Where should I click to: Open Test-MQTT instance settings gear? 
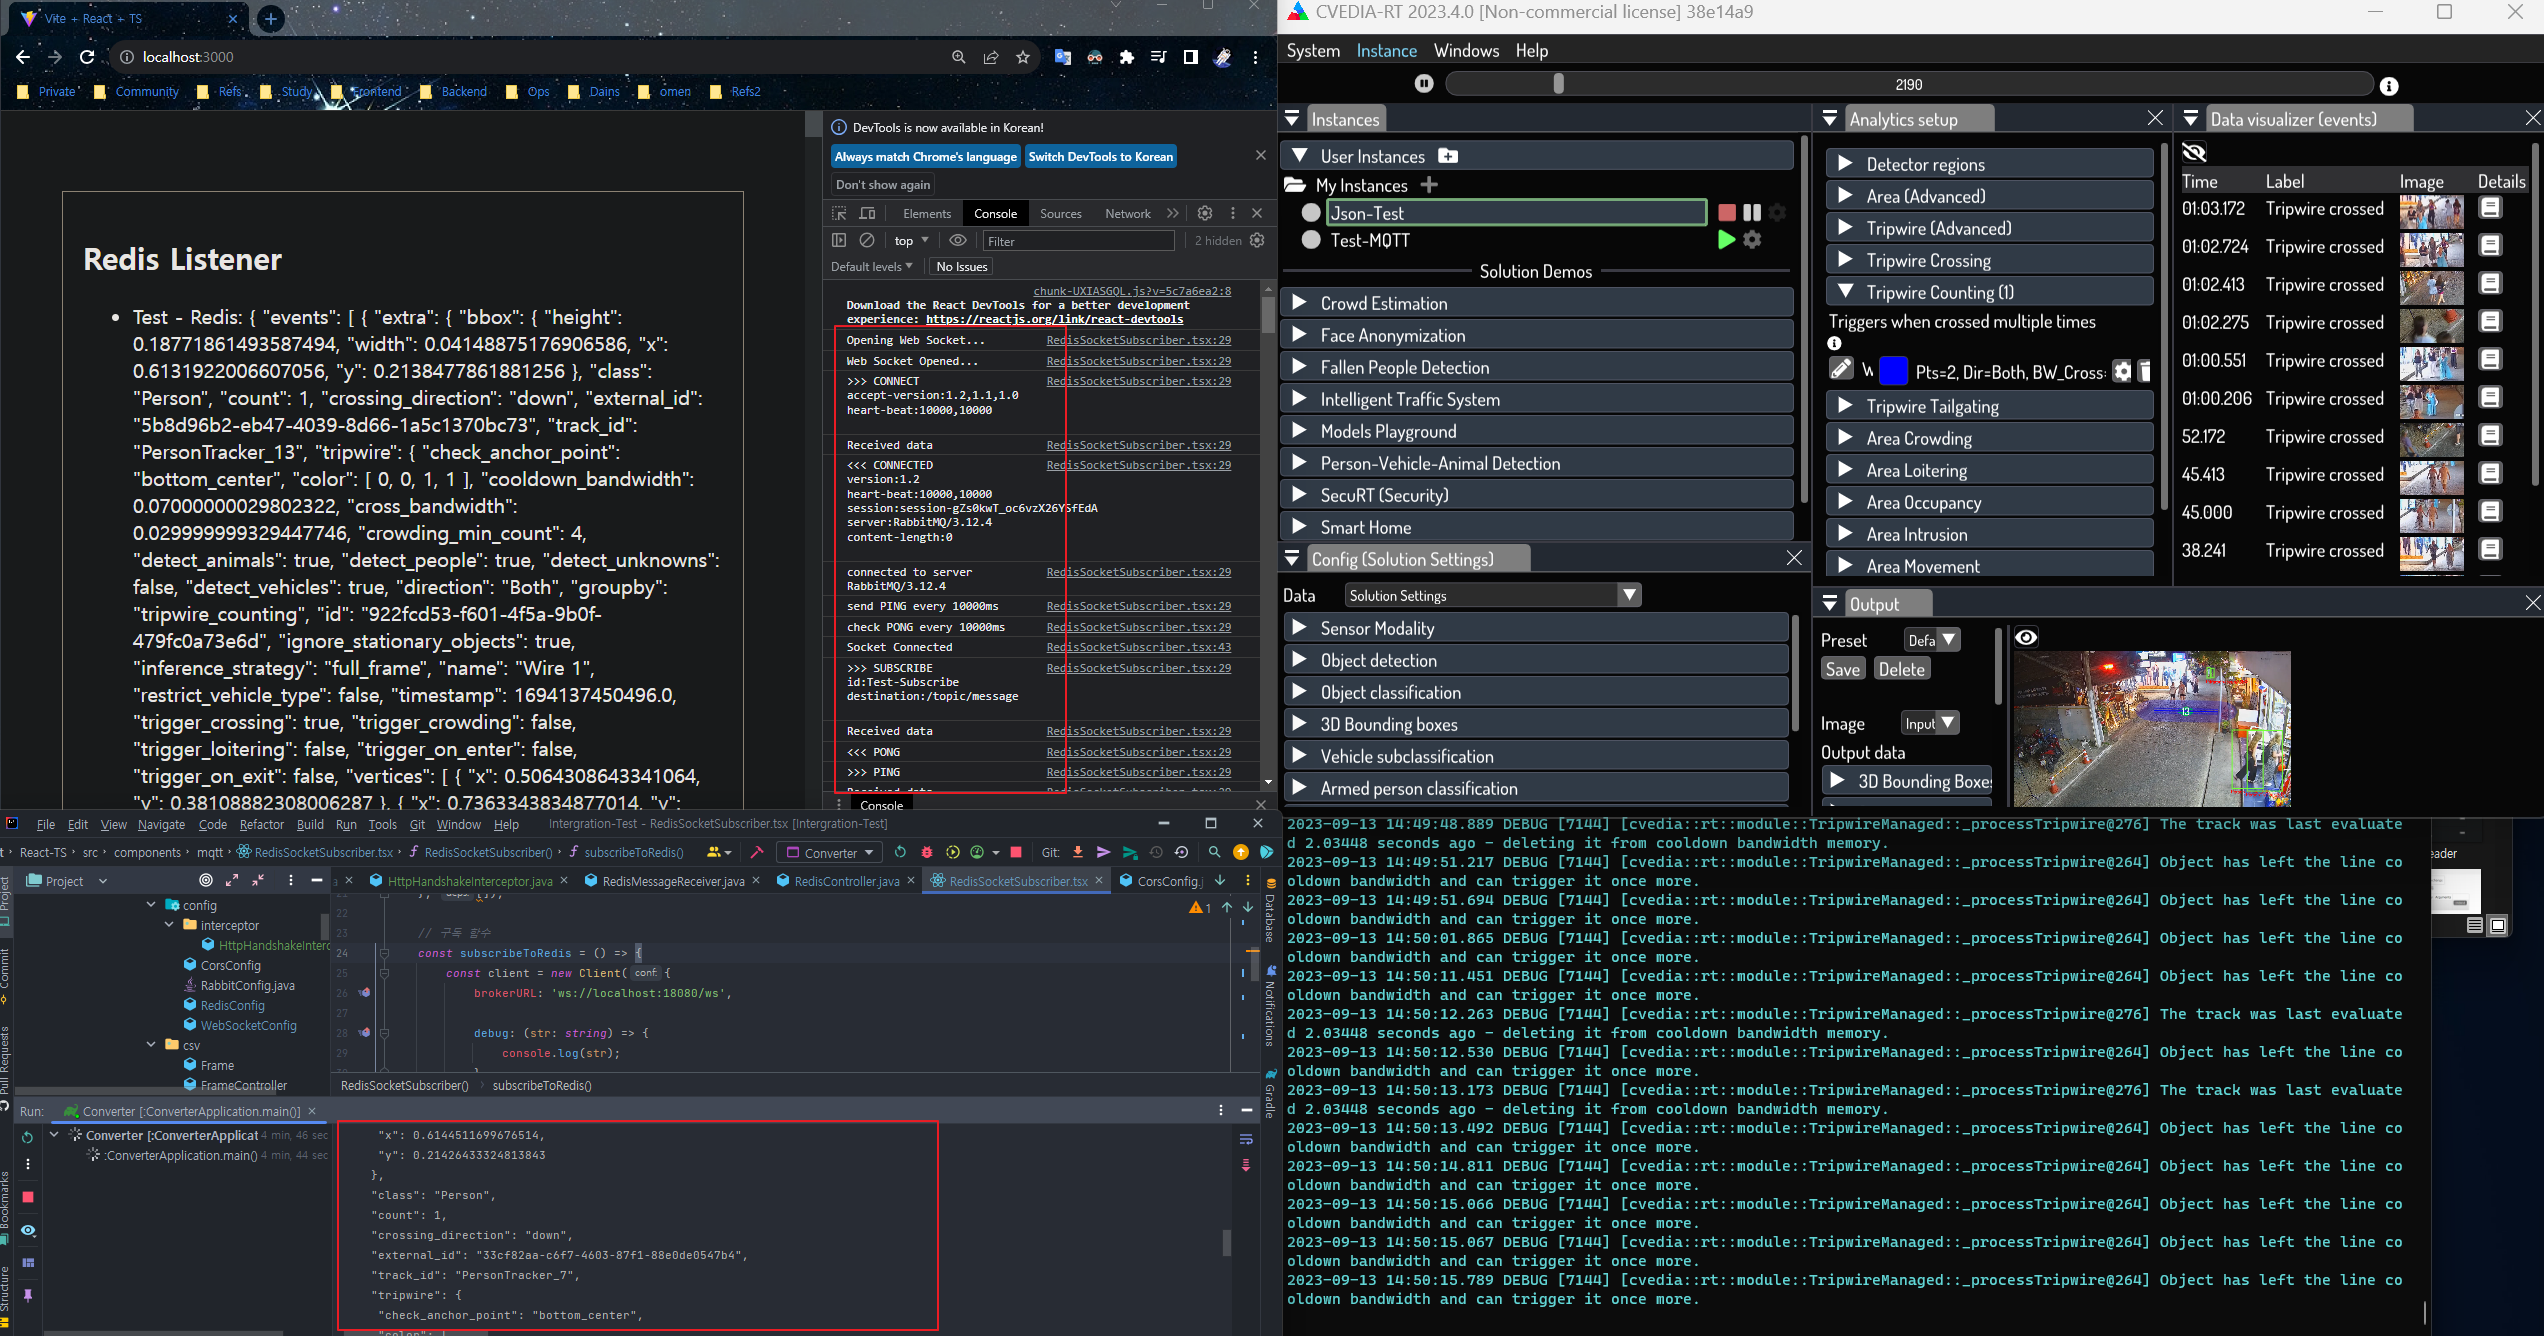(x=1752, y=240)
